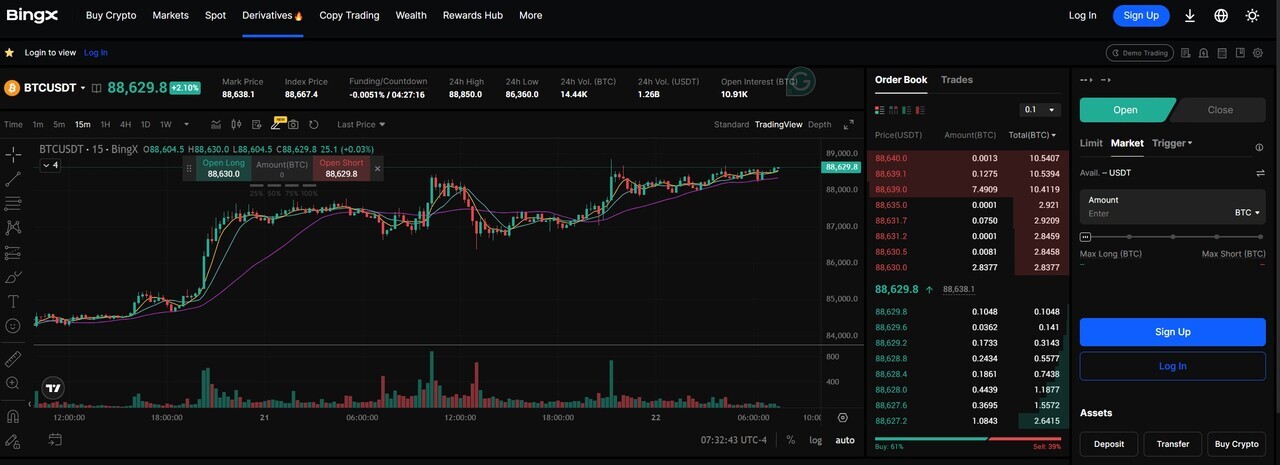The image size is (1280, 465).
Task: Click the Open Short quick order button
Action: [341, 168]
